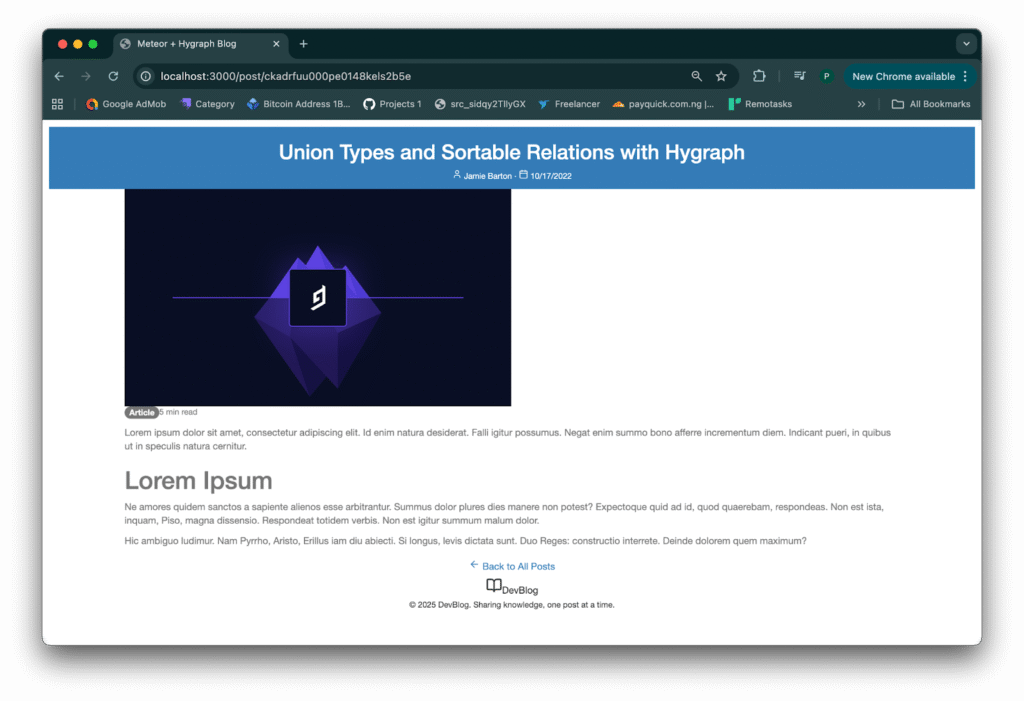
Task: Open the Google AdMob bookmark
Action: (126, 104)
